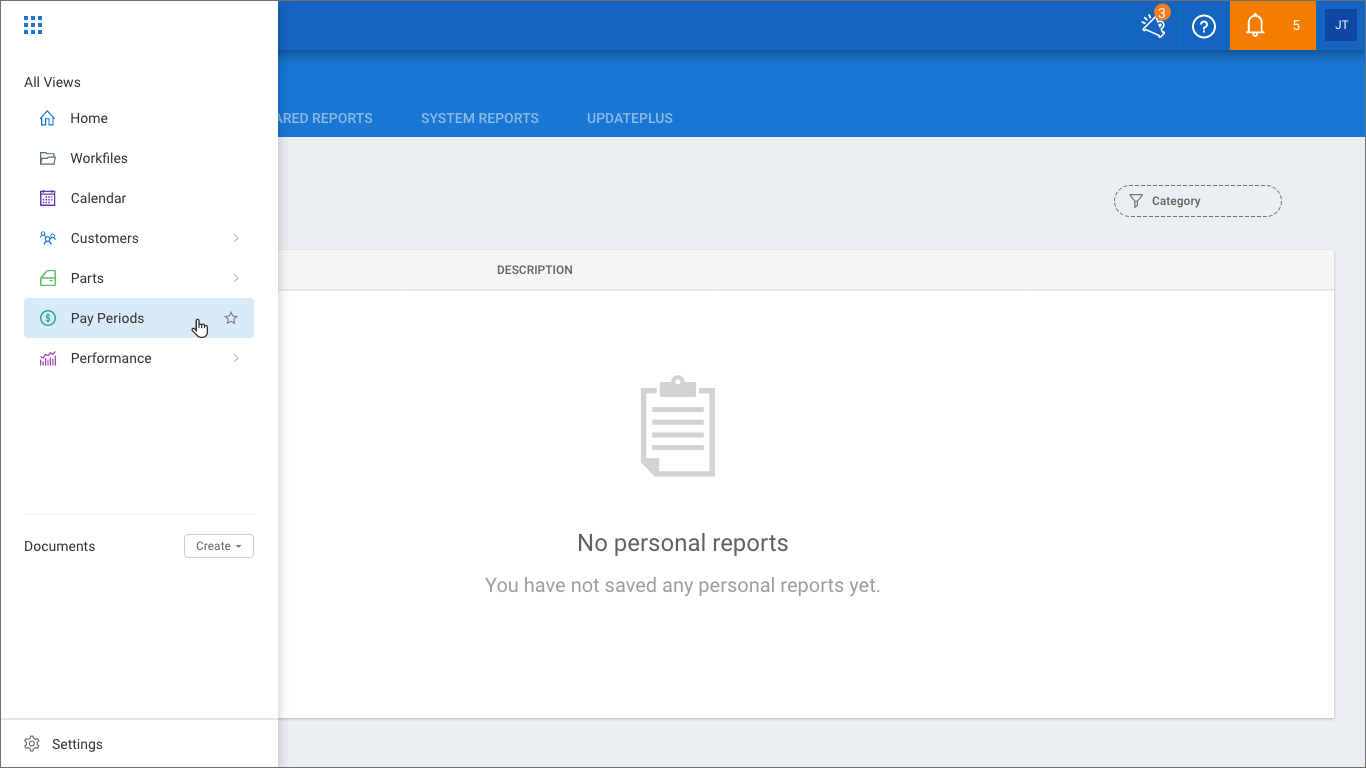Select Workfiles in All Views
This screenshot has height=768, width=1366.
(139, 158)
